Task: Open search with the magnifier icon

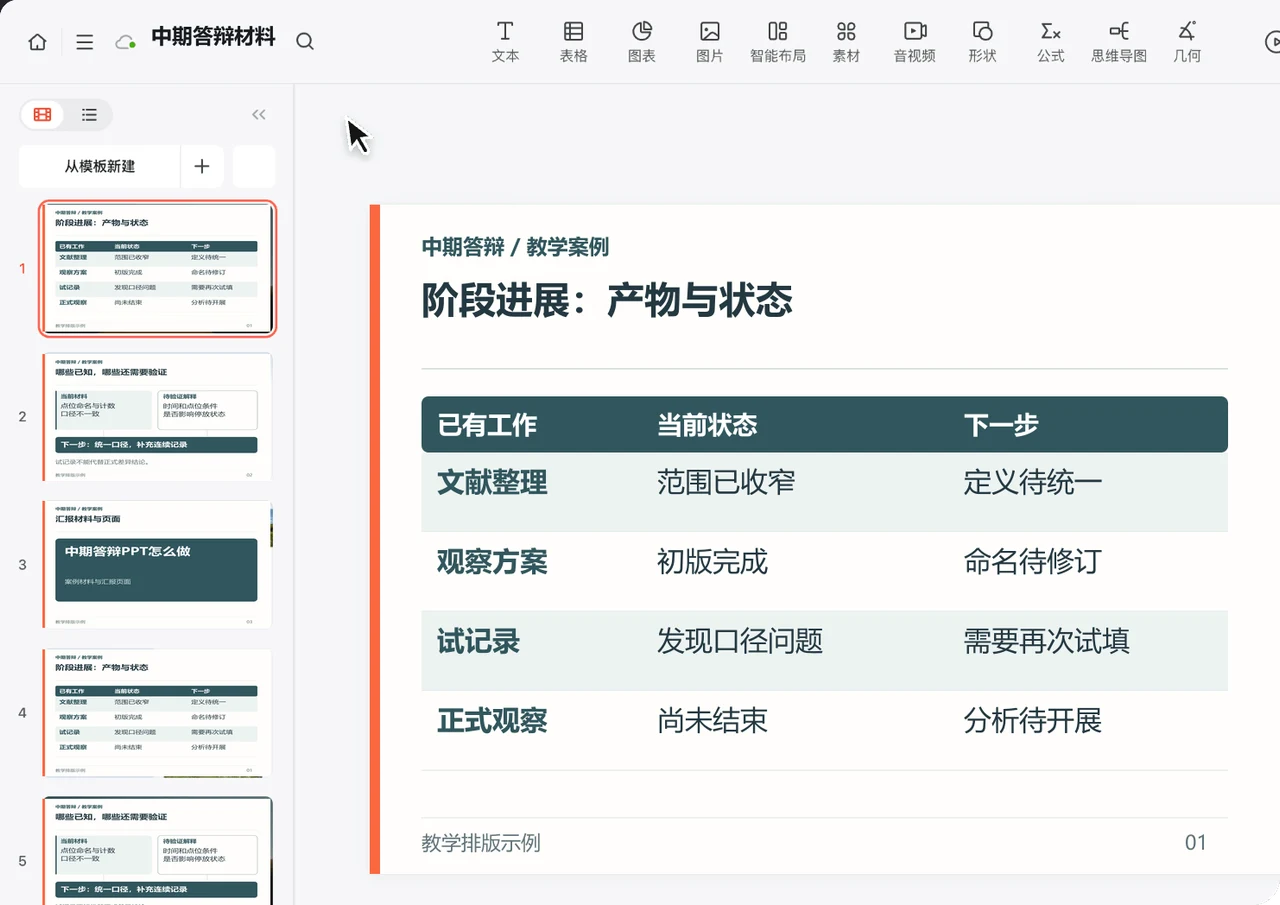Action: point(305,42)
